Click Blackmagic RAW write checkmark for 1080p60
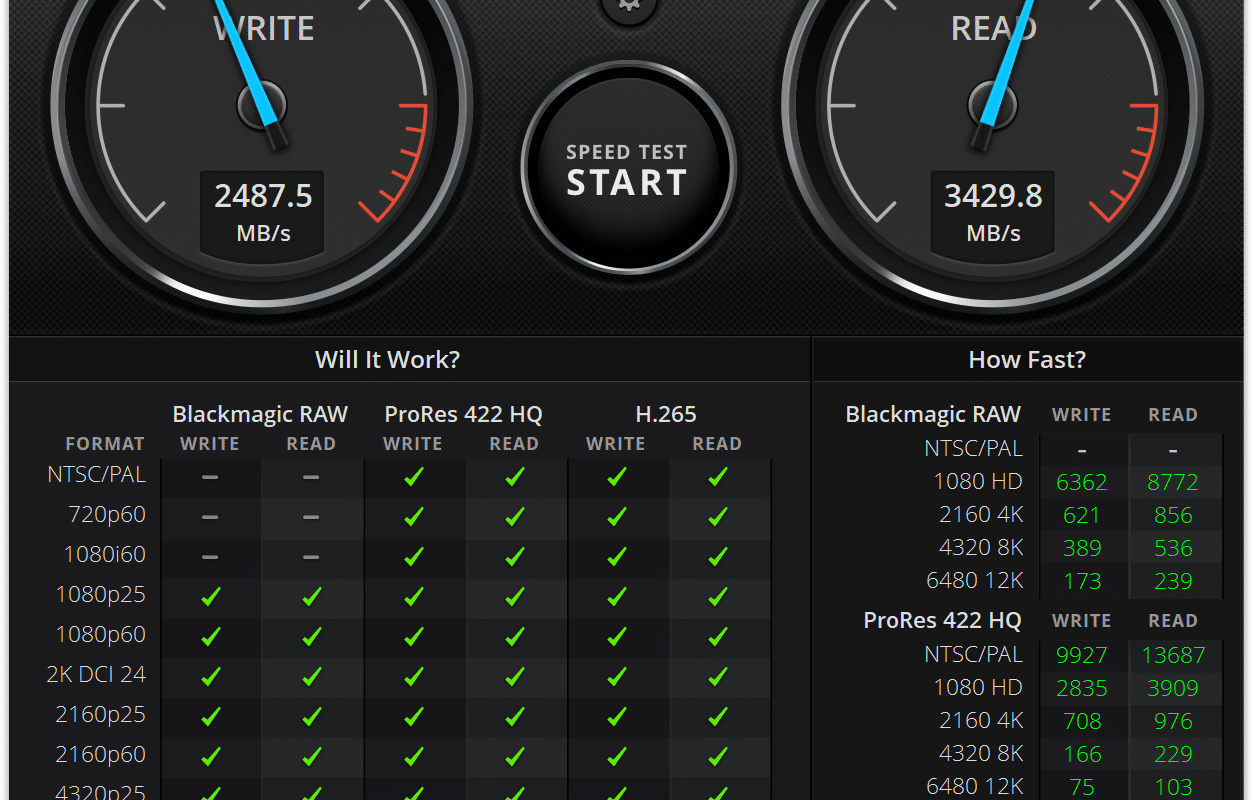The height and width of the screenshot is (800, 1253). point(210,637)
